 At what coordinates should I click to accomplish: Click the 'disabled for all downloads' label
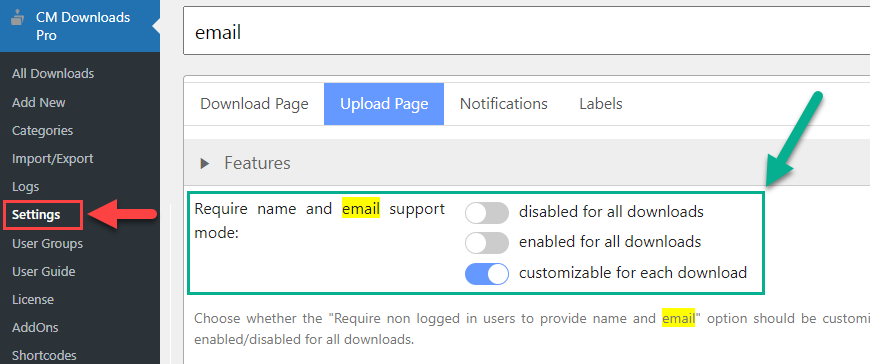point(611,212)
